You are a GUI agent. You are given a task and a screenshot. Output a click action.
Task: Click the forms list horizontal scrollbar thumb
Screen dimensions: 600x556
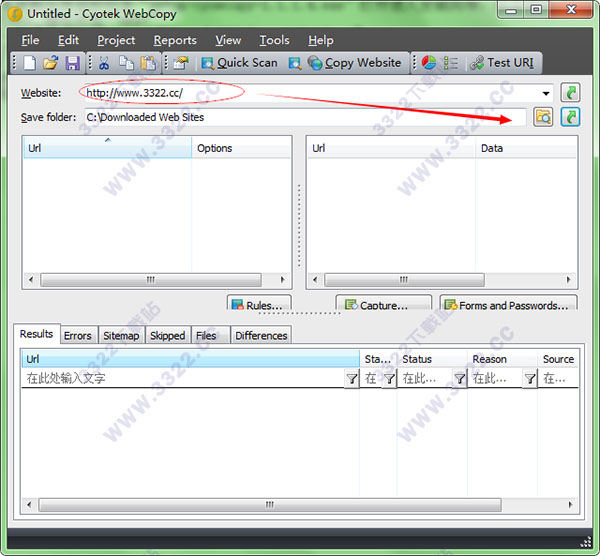point(404,279)
